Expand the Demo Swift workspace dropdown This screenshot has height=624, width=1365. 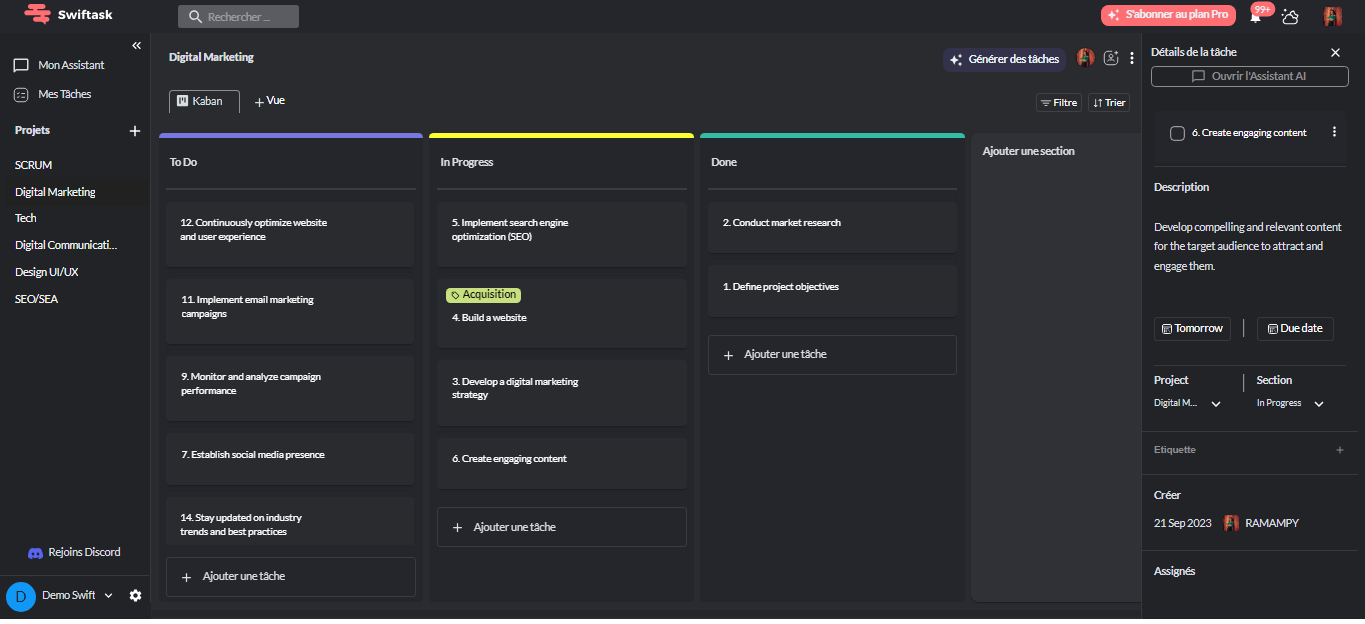click(x=108, y=596)
